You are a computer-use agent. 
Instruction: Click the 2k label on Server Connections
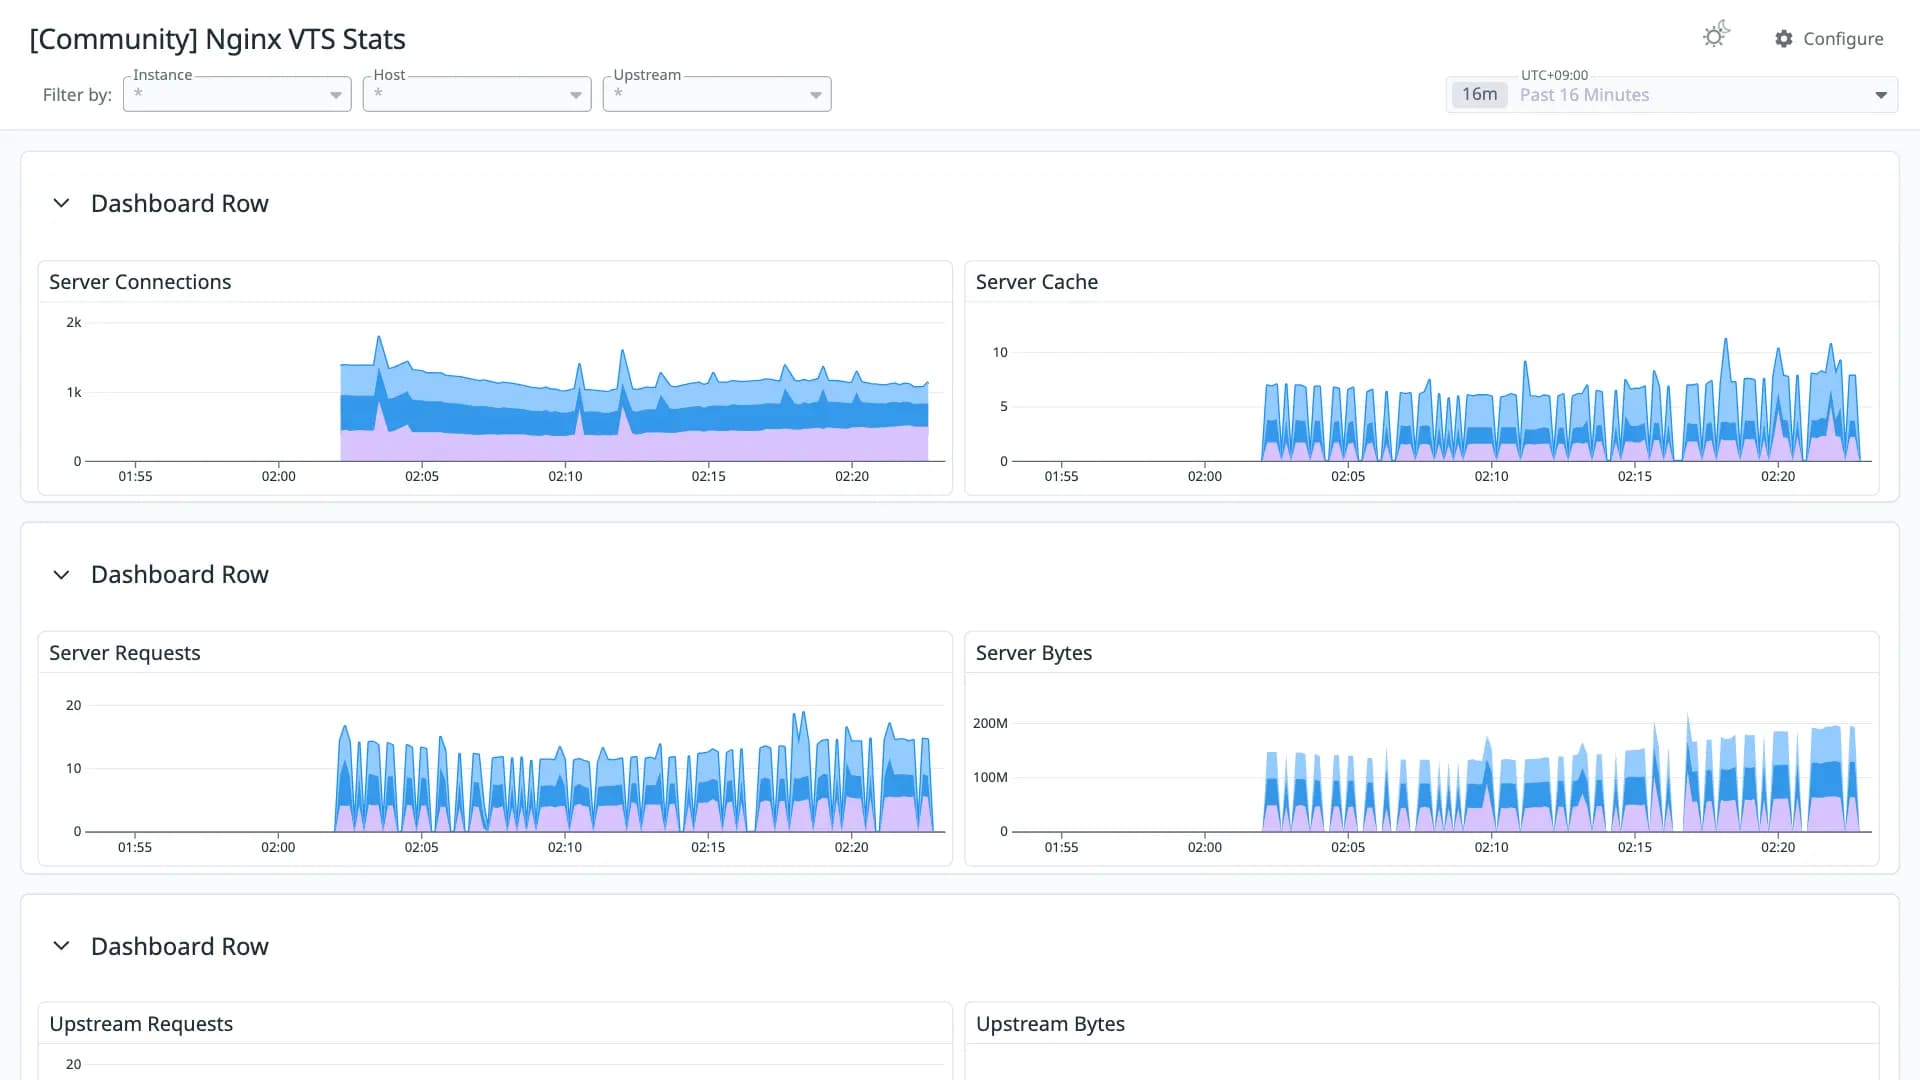pyautogui.click(x=74, y=322)
